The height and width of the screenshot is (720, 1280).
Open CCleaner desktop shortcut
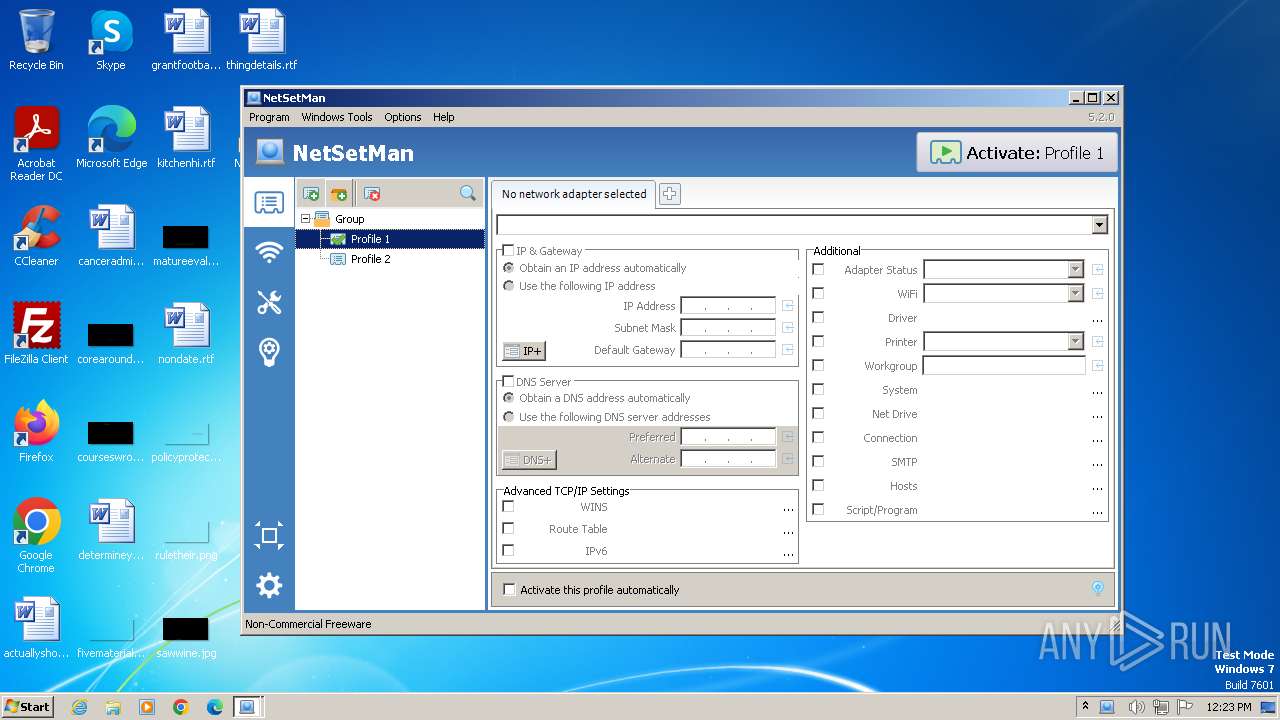[x=36, y=236]
